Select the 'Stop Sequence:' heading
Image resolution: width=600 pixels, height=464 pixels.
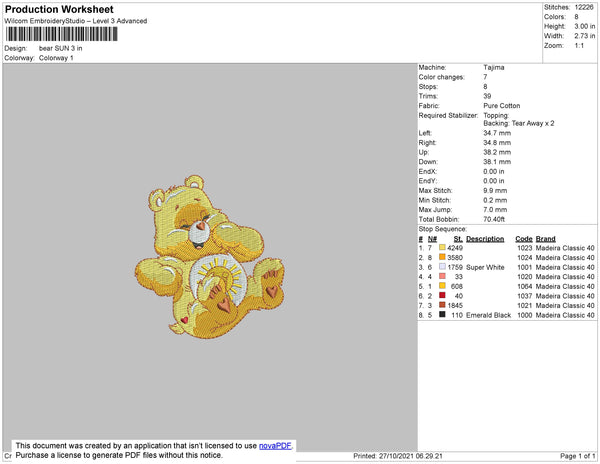(443, 229)
